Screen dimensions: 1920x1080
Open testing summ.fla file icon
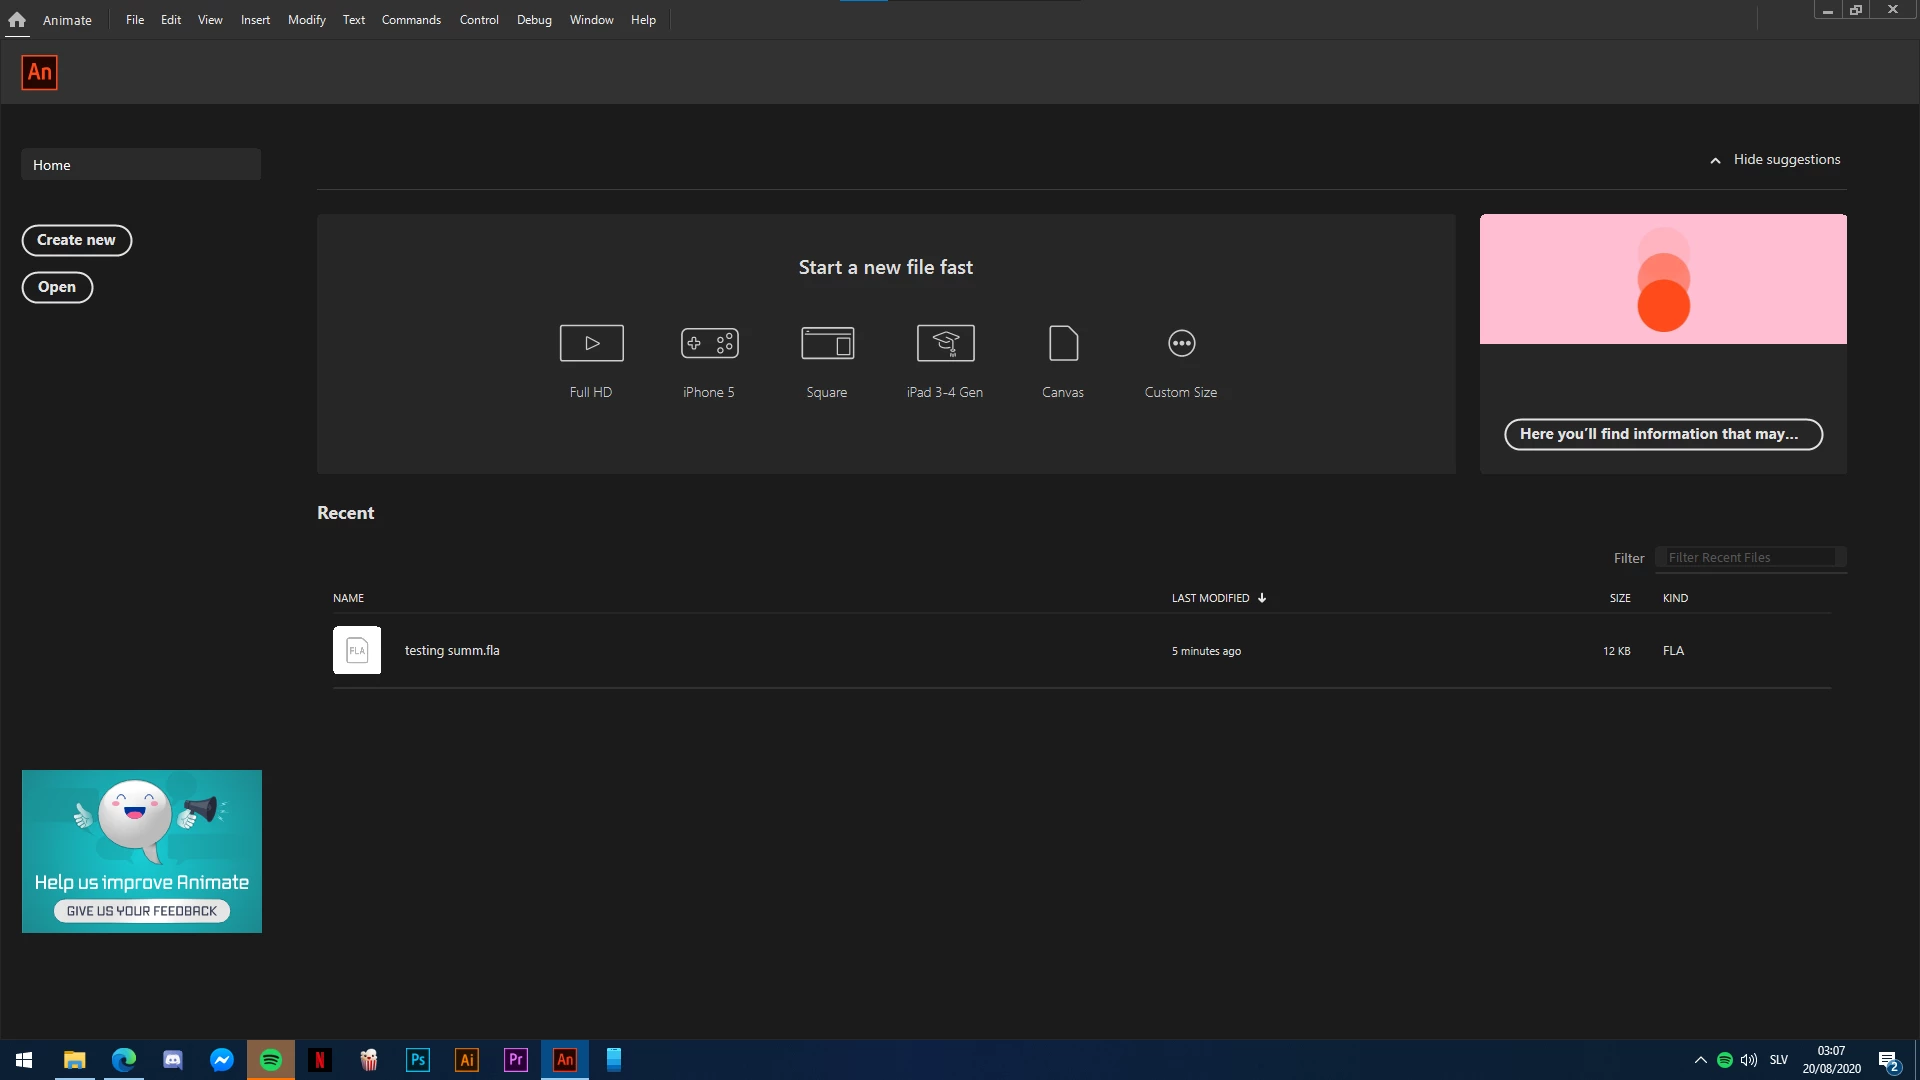coord(357,650)
